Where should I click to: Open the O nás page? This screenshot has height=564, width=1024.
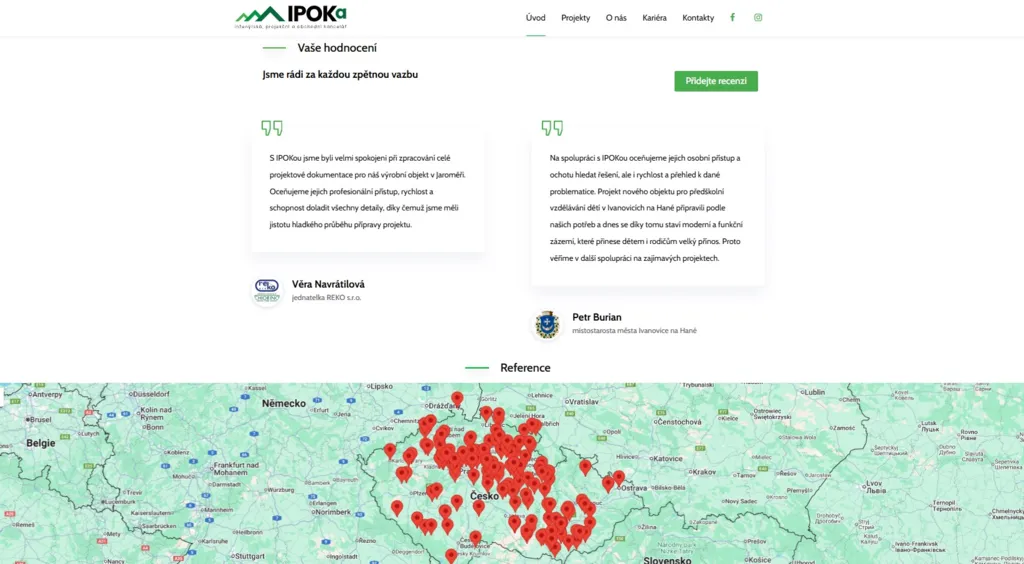pyautogui.click(x=616, y=18)
